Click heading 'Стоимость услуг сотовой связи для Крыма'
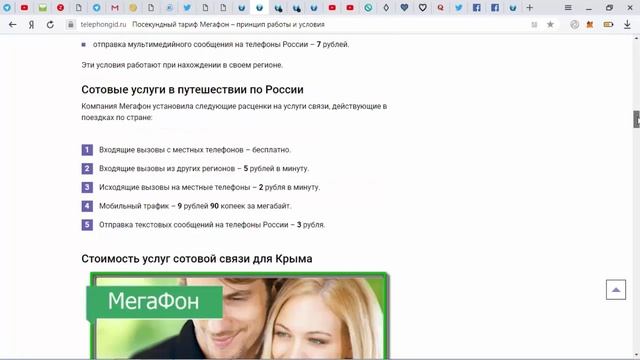 coord(197,259)
